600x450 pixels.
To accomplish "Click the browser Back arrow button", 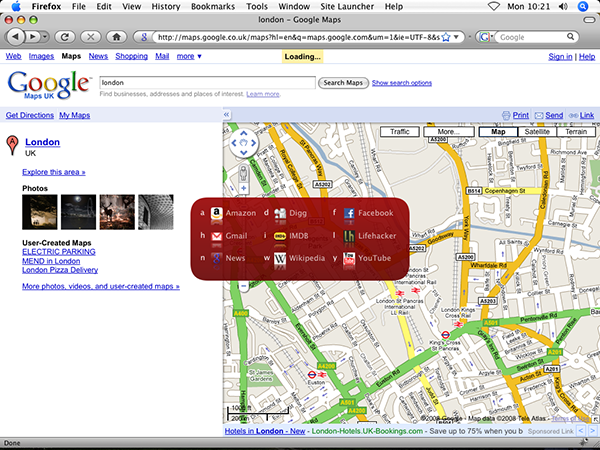I will coord(15,37).
